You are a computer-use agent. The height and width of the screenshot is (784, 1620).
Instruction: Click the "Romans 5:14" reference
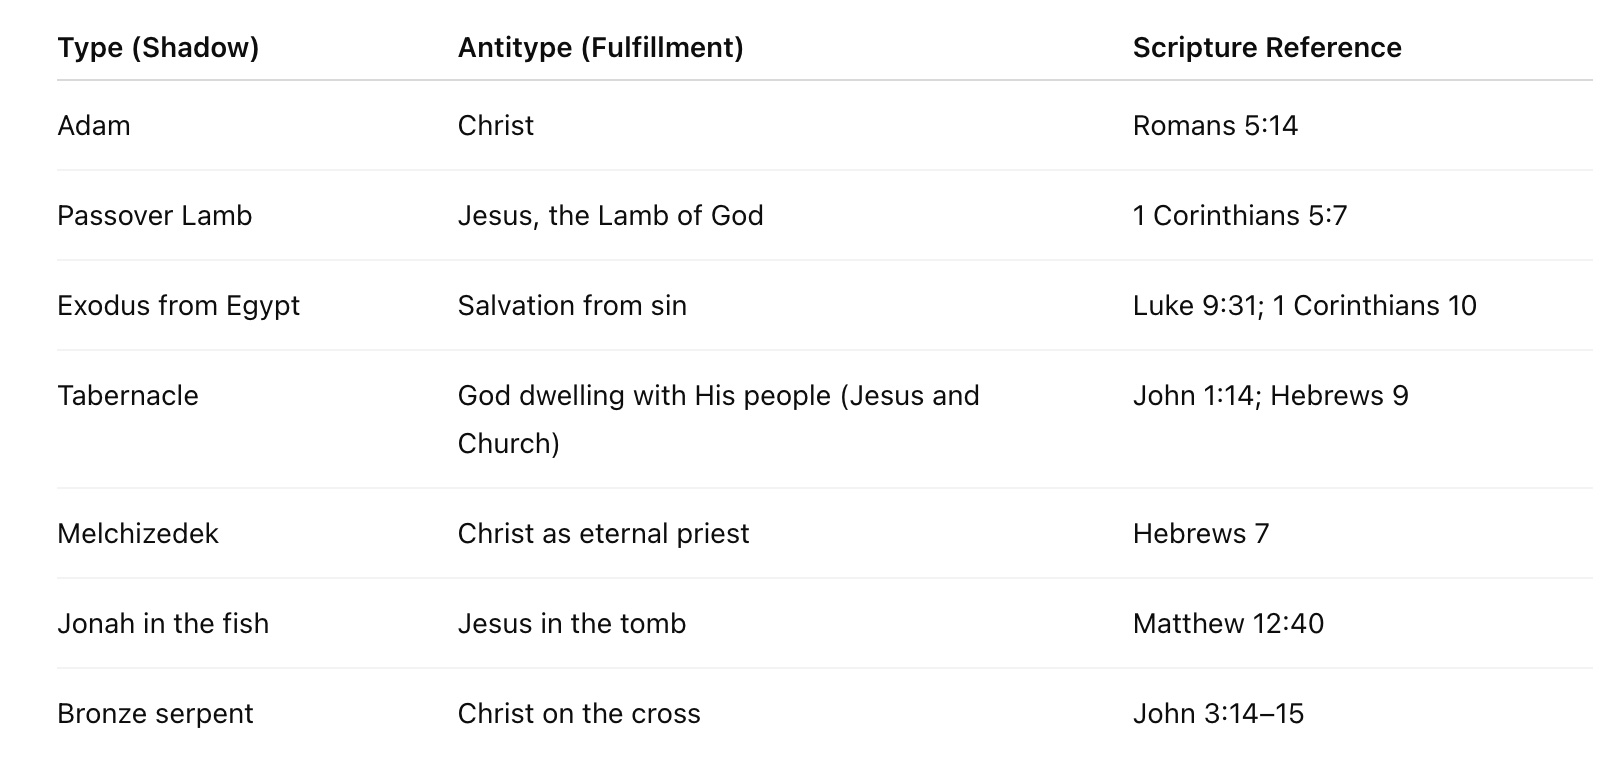[1215, 126]
